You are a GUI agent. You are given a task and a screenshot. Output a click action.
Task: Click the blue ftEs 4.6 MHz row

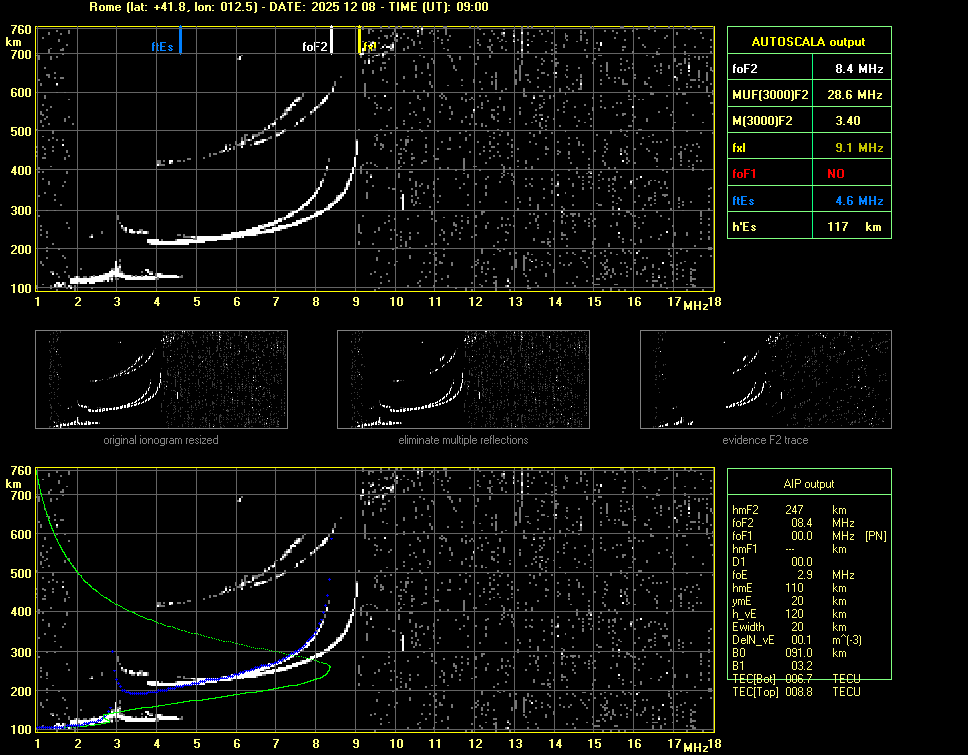(x=807, y=200)
